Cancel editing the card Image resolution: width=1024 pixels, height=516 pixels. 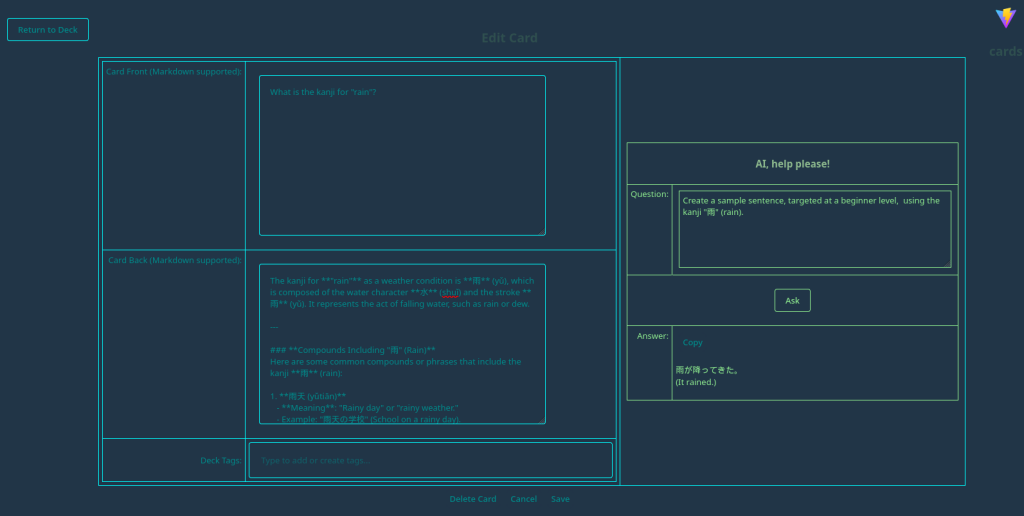coord(523,499)
